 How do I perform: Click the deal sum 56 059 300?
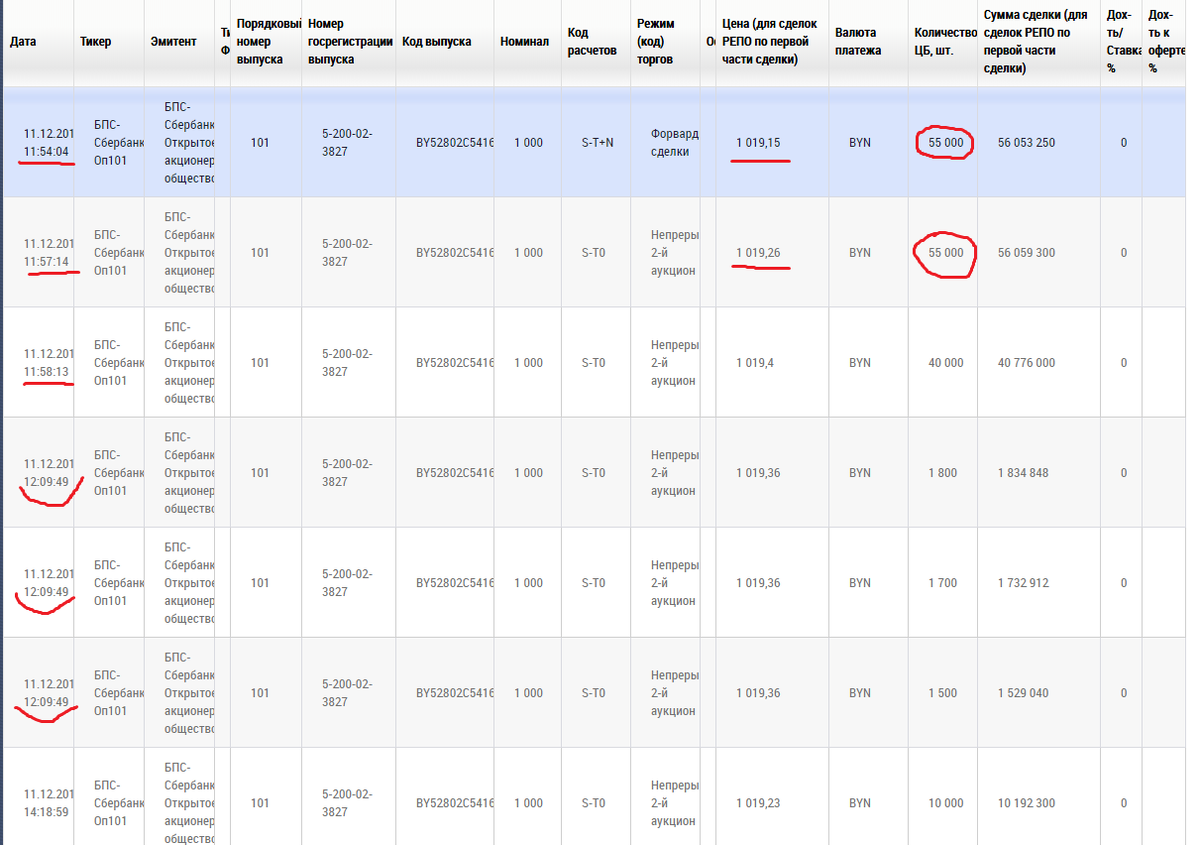tap(1026, 253)
